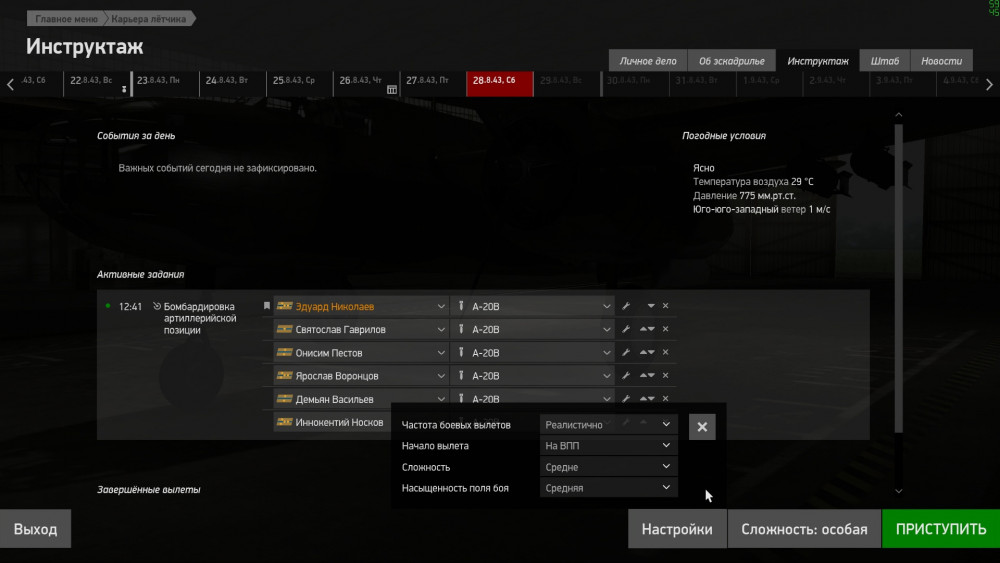Select date 23.8.43, Пн on timeline

(x=166, y=84)
